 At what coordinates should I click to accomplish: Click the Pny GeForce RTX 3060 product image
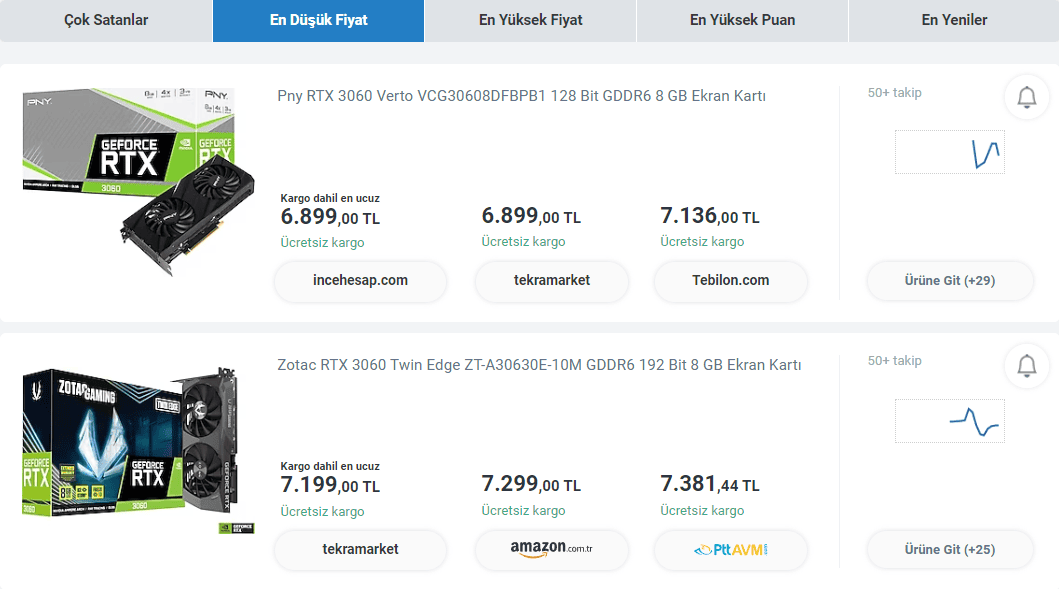tap(128, 178)
